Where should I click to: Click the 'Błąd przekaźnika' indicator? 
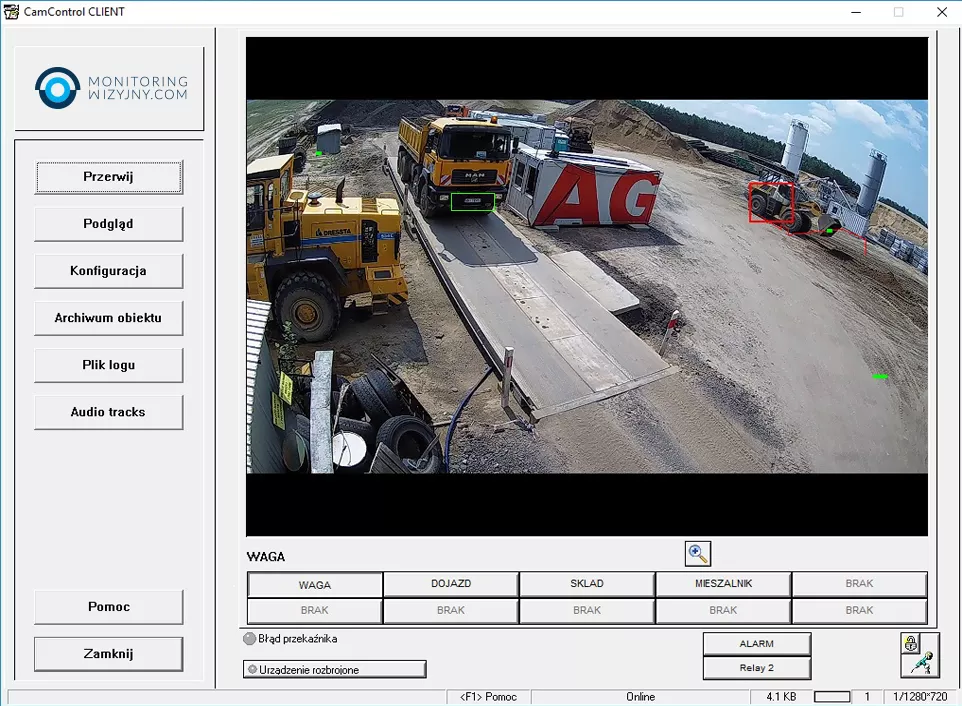[250, 639]
